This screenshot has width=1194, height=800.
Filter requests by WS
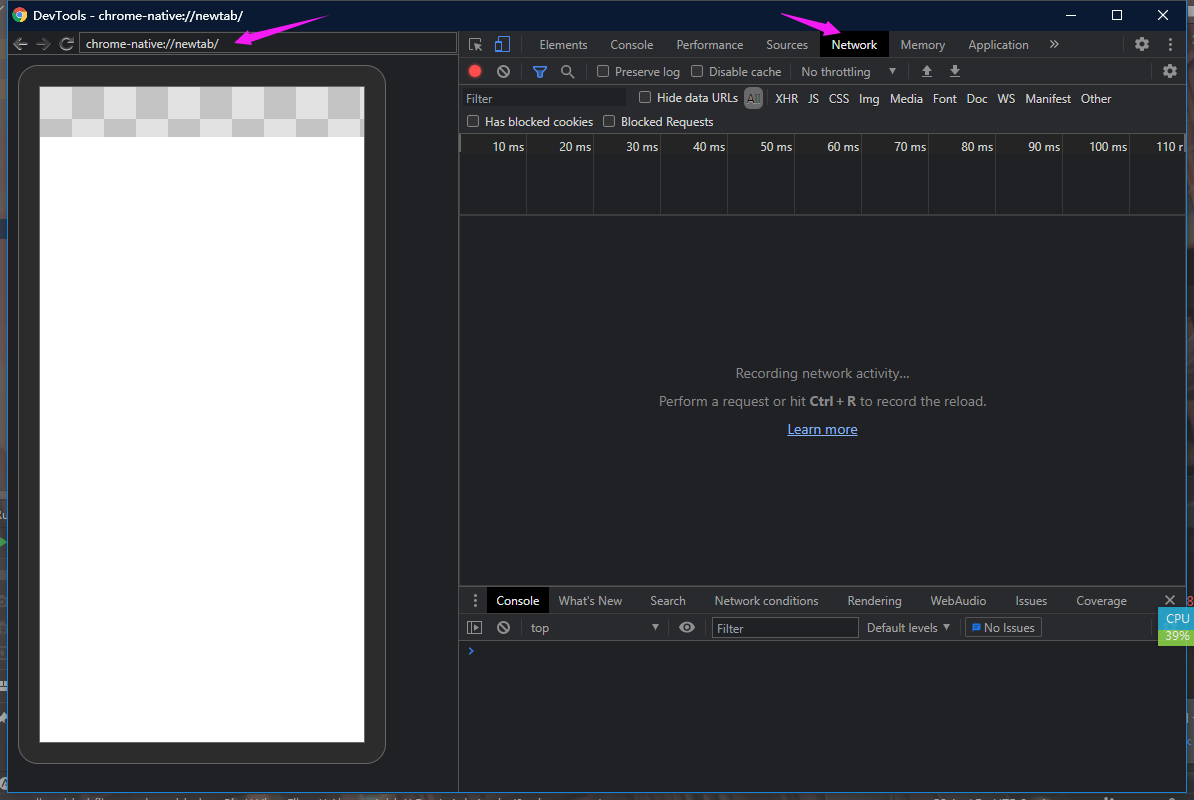[1006, 99]
